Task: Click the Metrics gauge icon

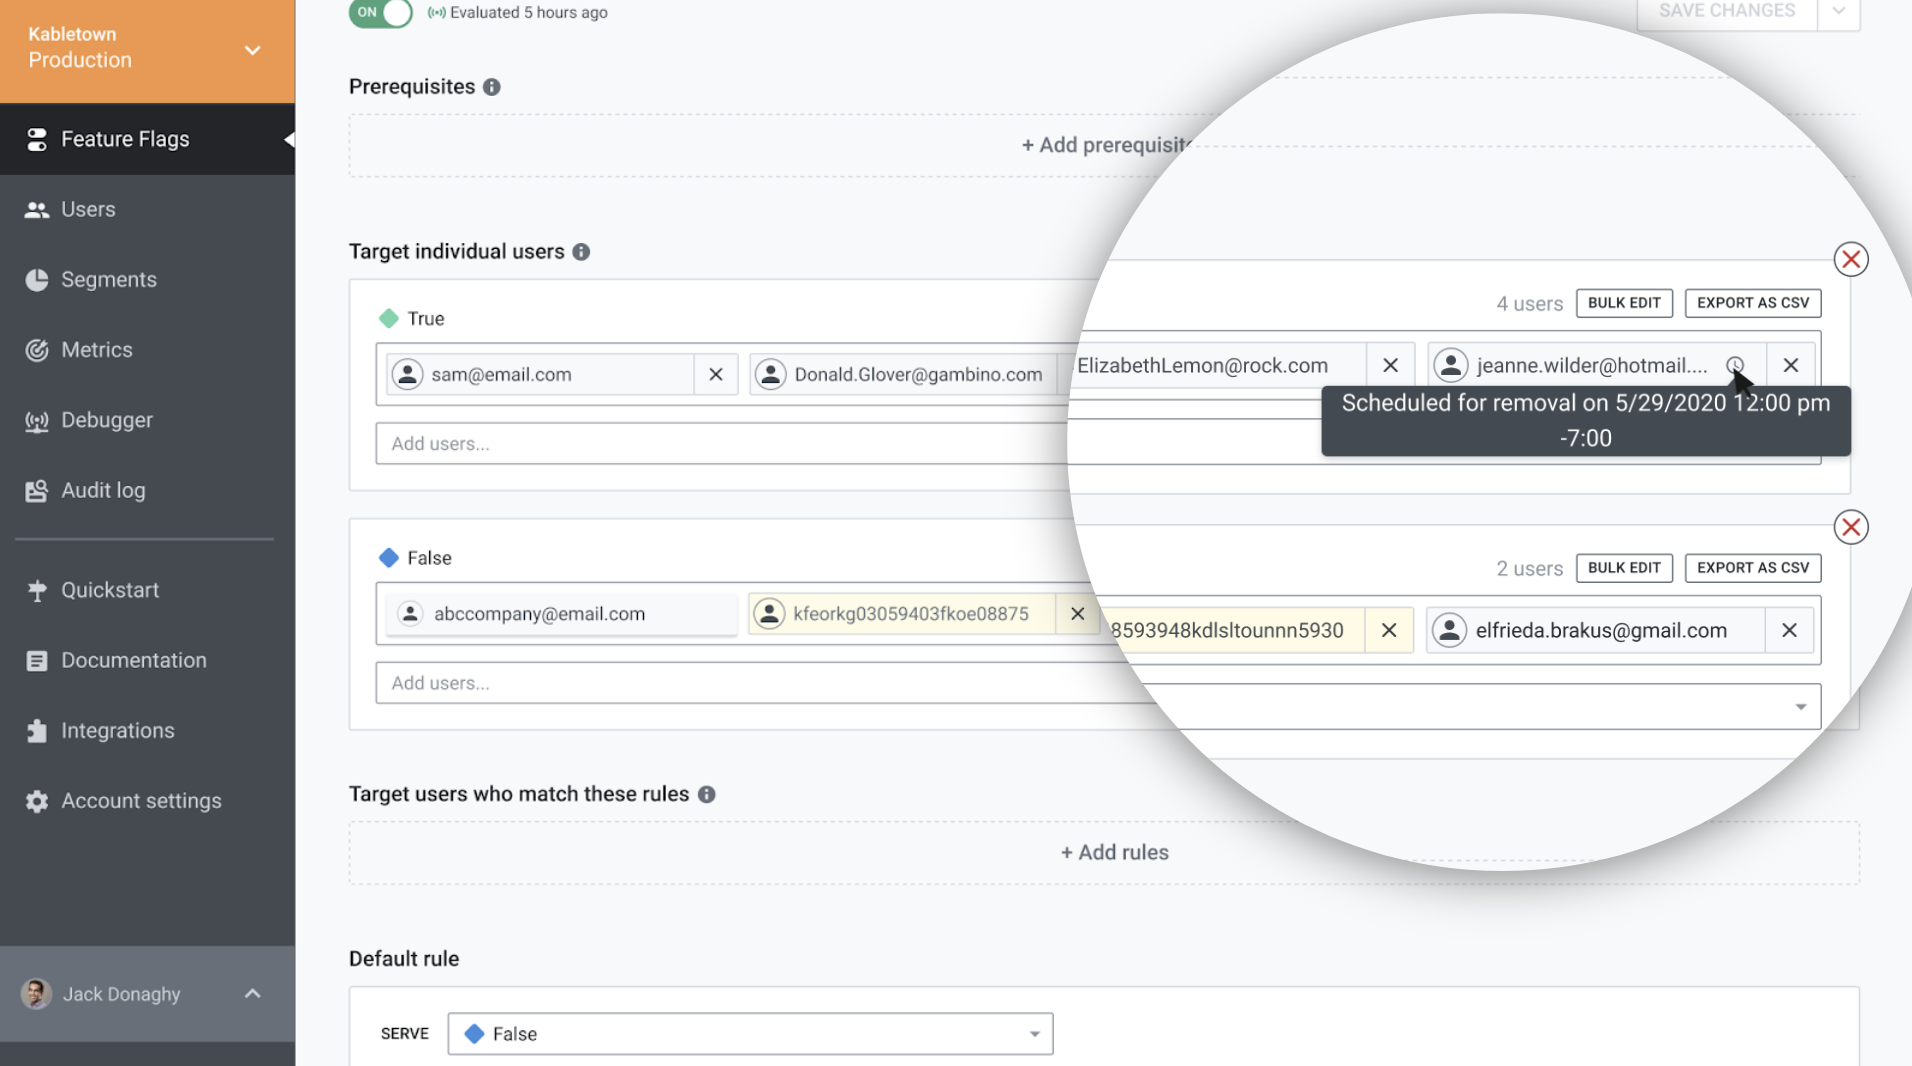Action: click(x=37, y=349)
